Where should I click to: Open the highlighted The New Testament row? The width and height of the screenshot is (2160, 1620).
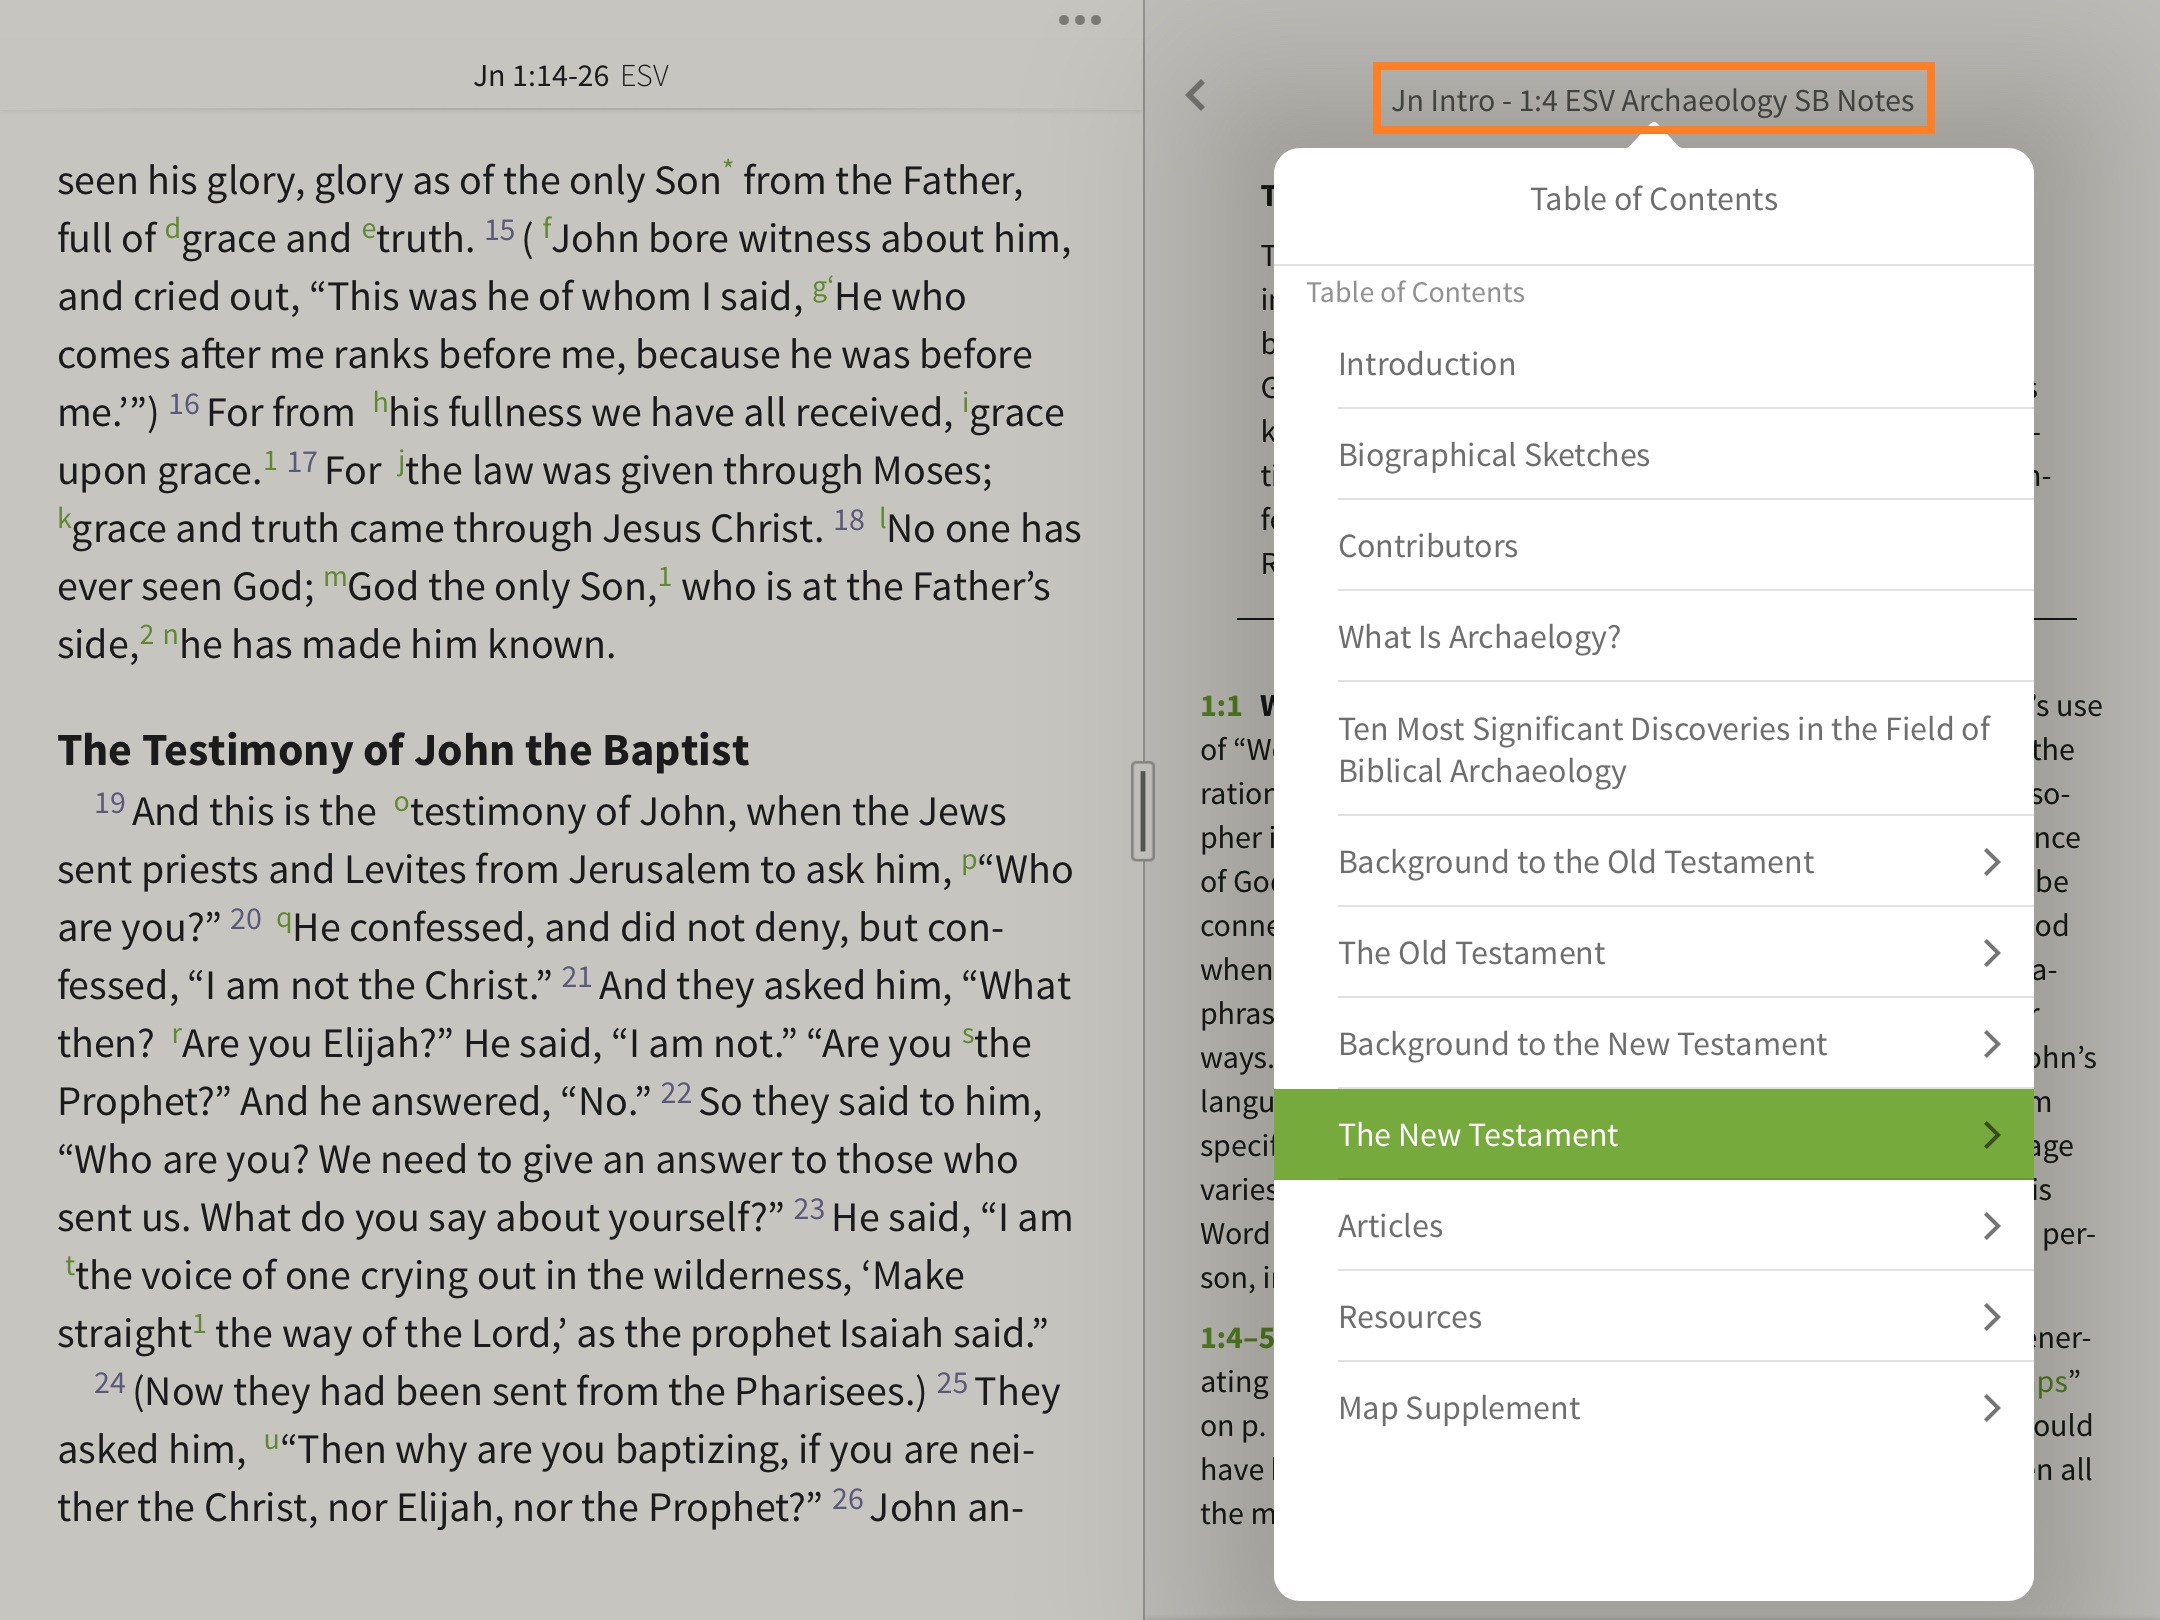pyautogui.click(x=1654, y=1135)
